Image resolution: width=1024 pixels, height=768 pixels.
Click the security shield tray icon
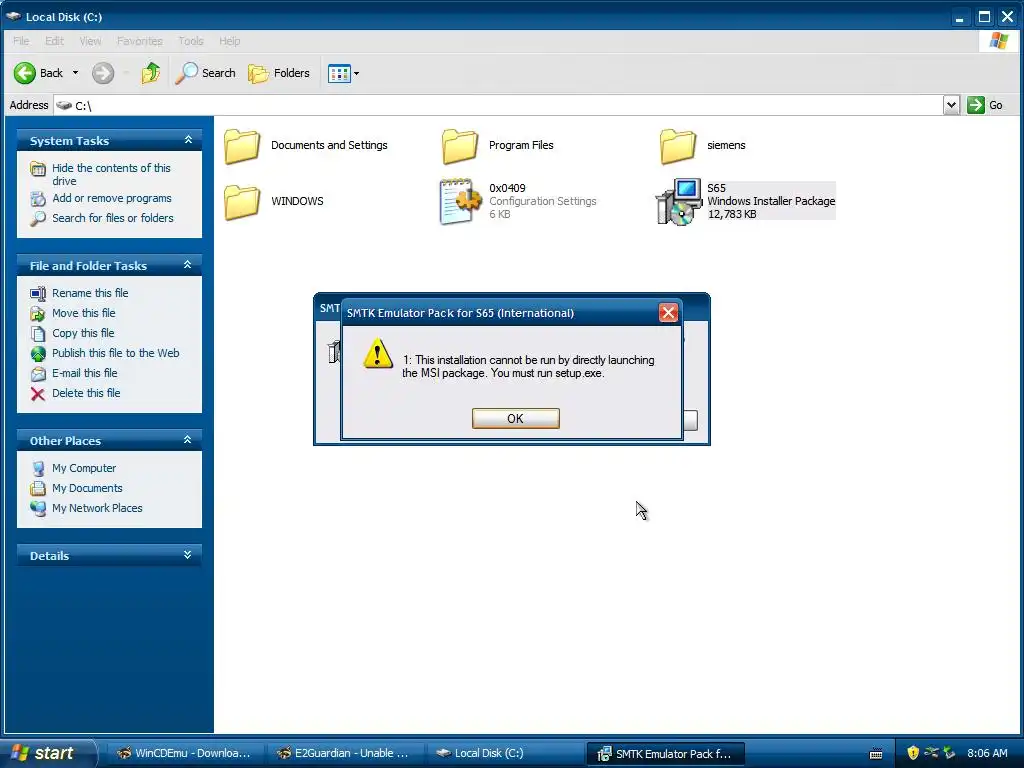point(912,754)
